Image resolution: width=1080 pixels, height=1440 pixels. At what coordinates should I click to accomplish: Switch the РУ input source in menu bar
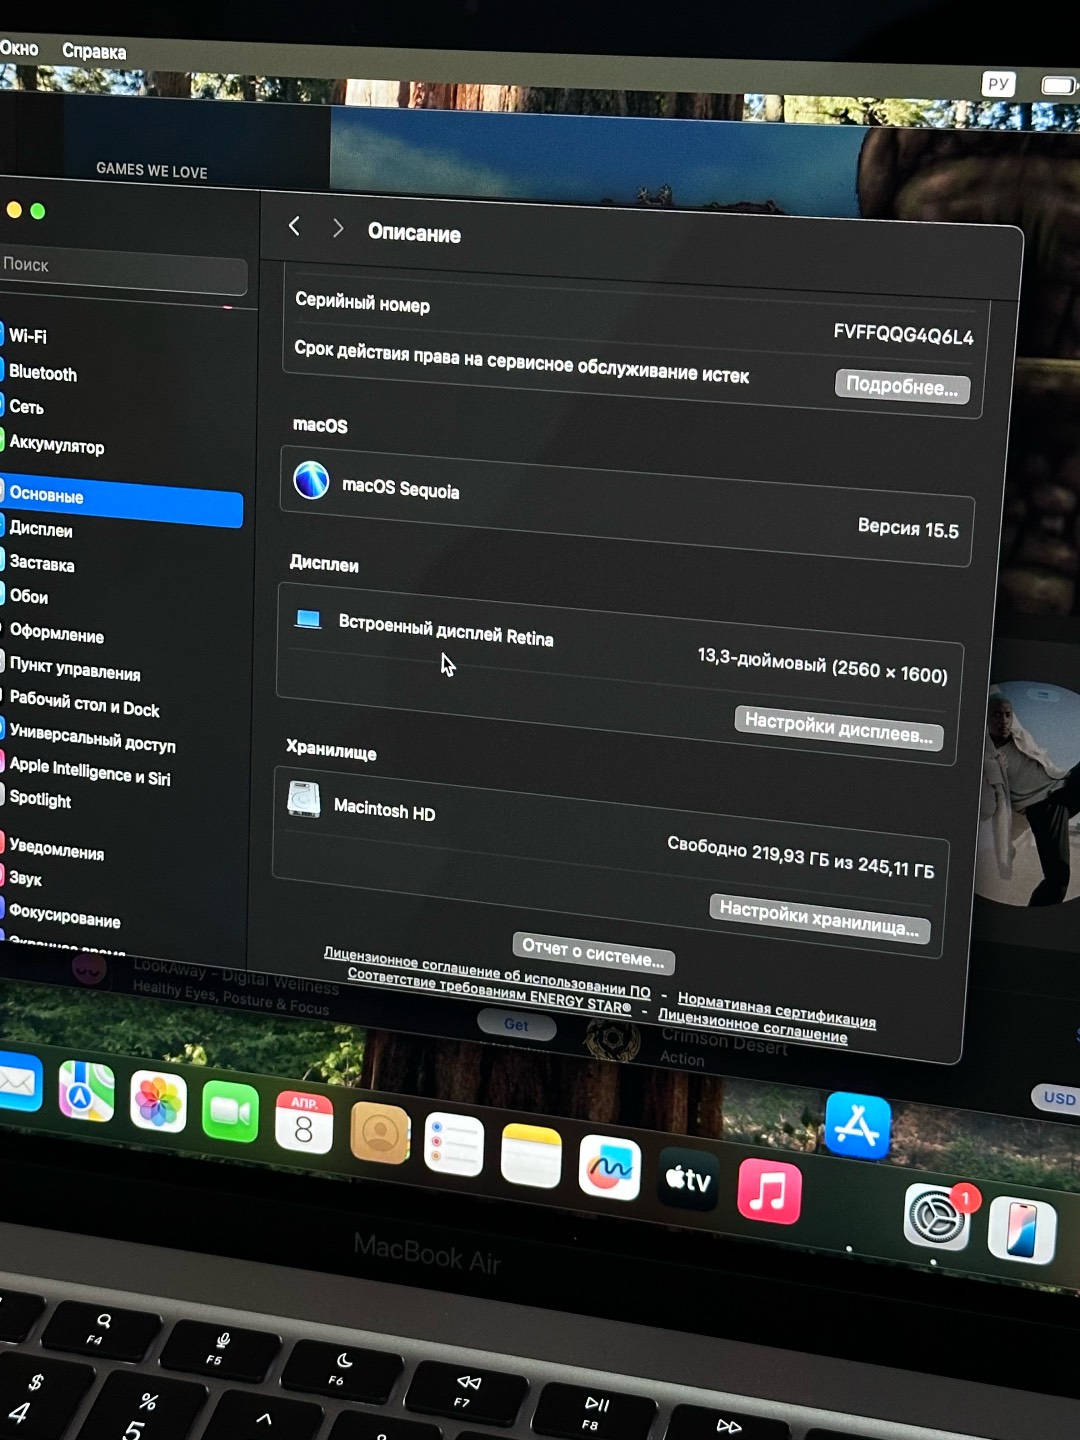tap(998, 84)
